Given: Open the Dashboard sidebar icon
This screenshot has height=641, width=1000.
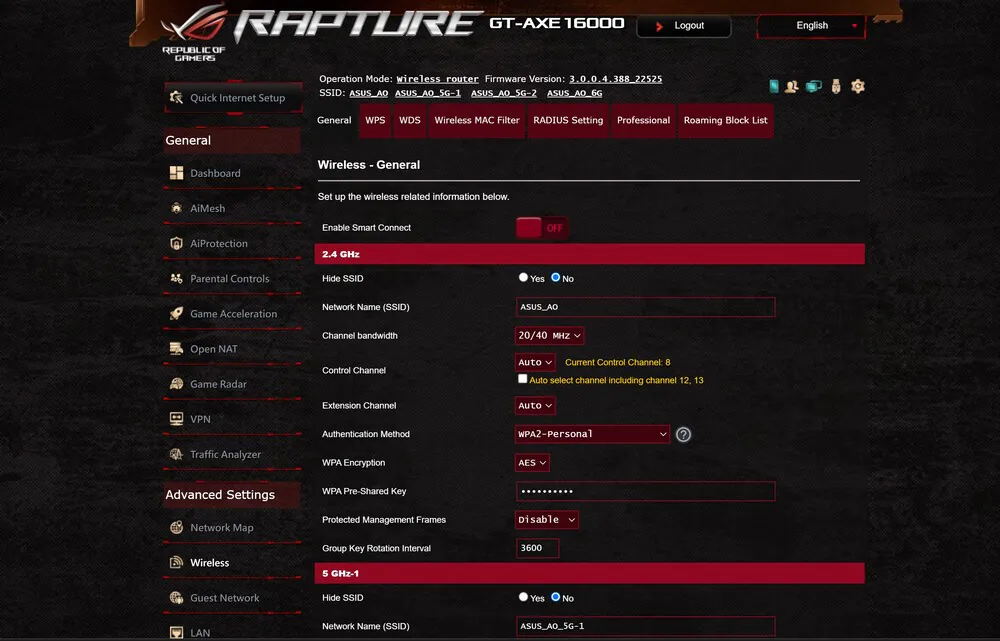Looking at the screenshot, I should coord(177,173).
